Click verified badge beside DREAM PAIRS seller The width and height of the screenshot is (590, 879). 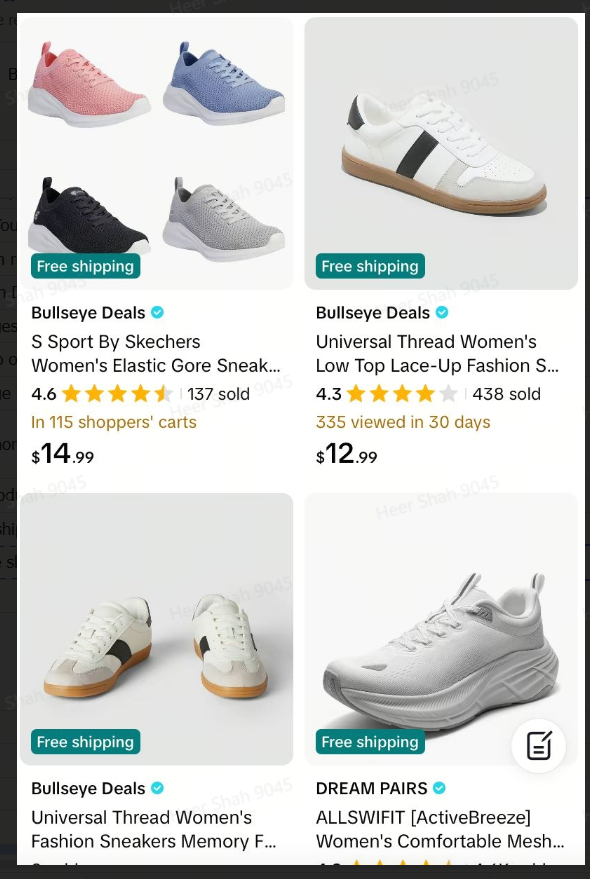tap(440, 788)
